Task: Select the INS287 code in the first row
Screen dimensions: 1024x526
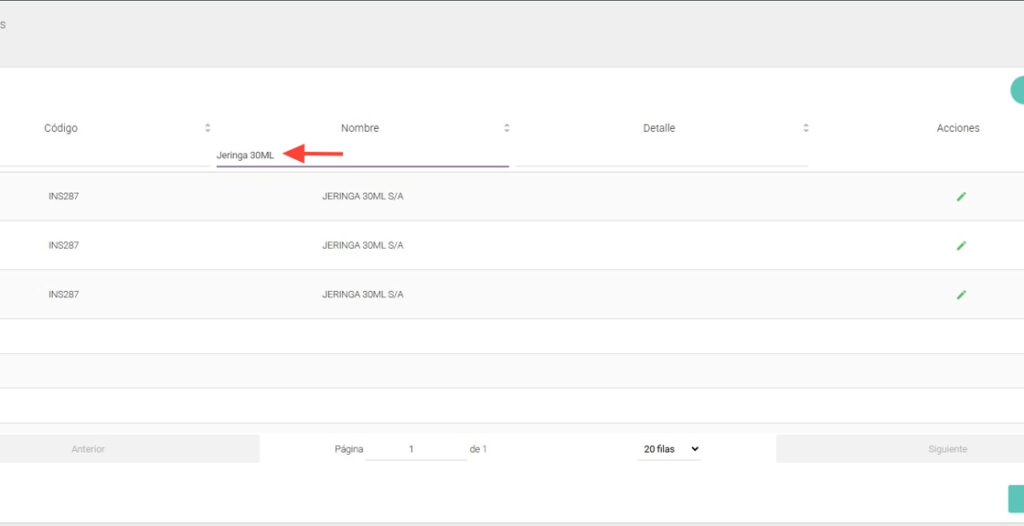Action: pos(63,196)
